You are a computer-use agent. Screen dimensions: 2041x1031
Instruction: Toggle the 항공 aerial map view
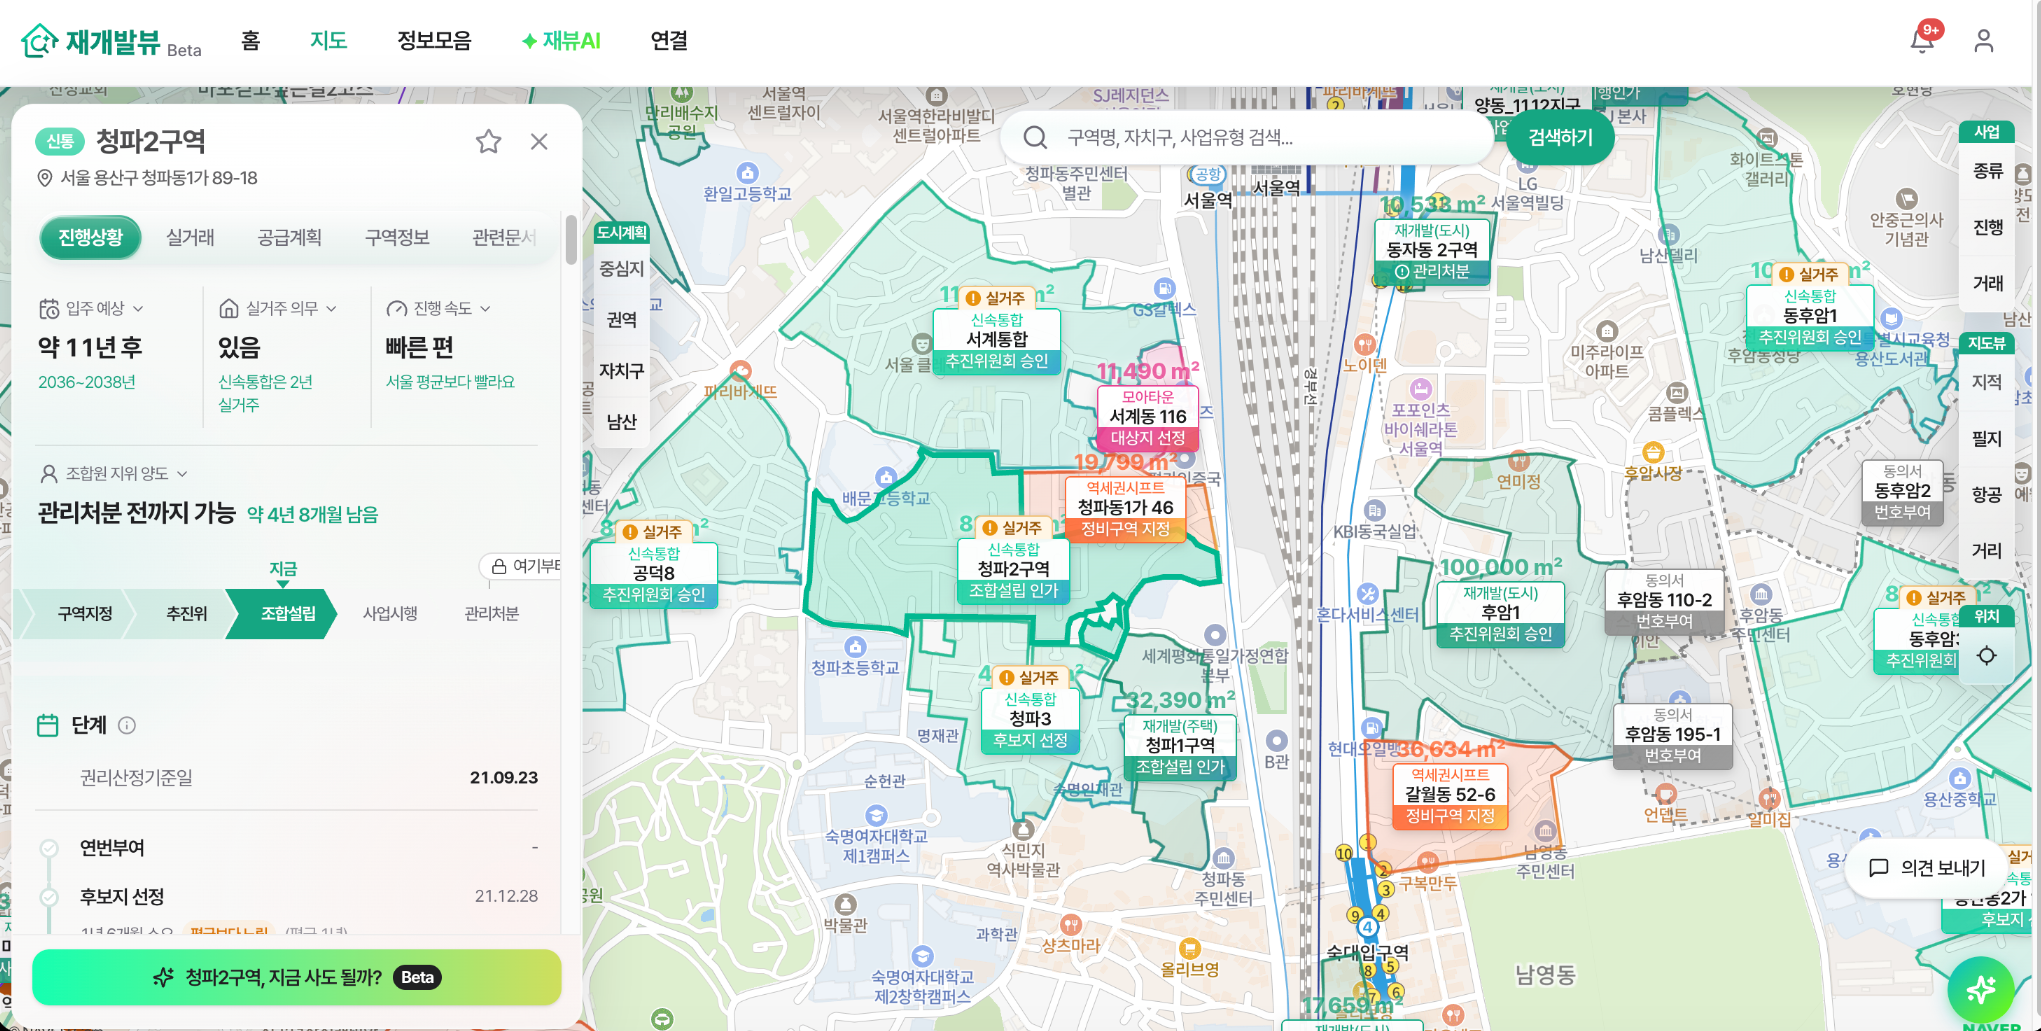[x=1986, y=495]
